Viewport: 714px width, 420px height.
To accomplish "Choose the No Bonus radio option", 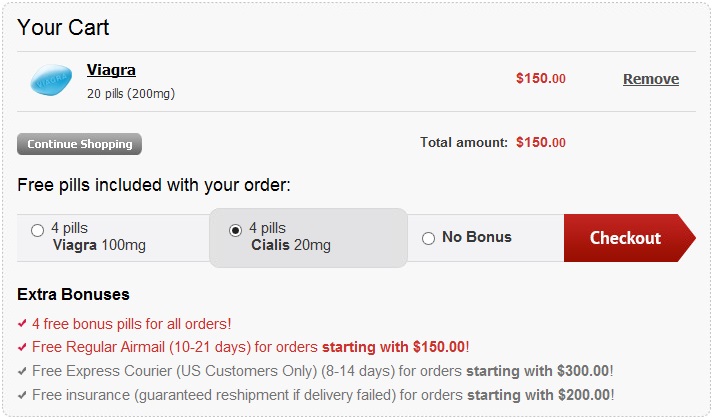I will (x=428, y=238).
